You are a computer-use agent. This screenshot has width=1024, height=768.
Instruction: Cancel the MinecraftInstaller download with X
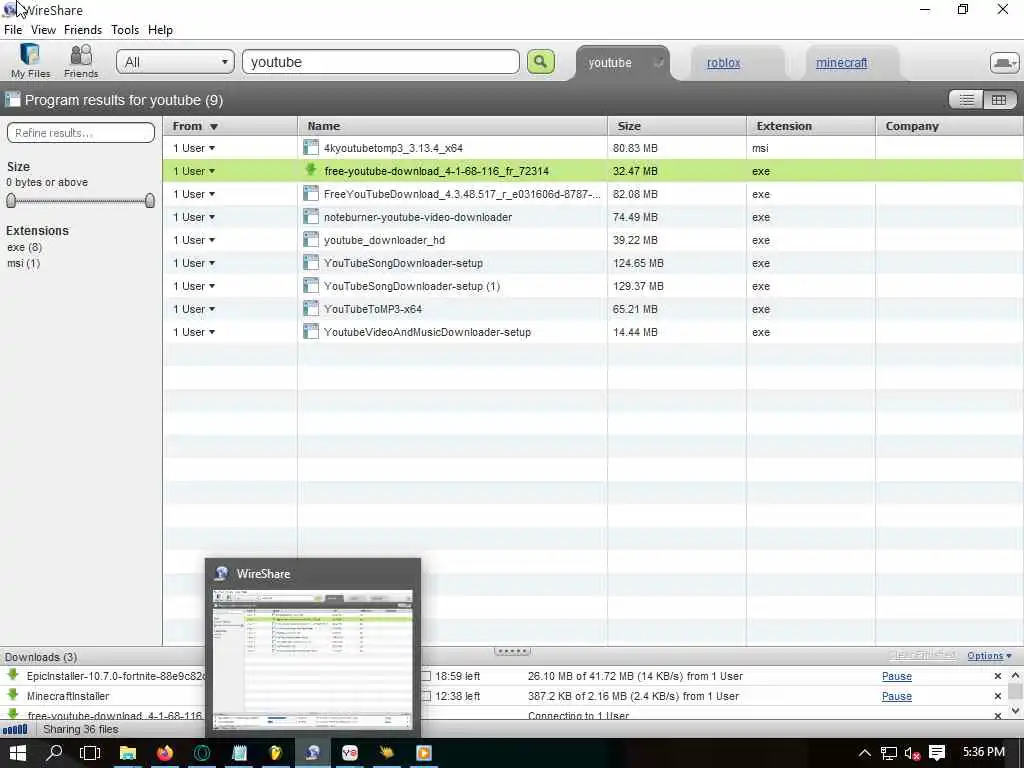tap(997, 696)
